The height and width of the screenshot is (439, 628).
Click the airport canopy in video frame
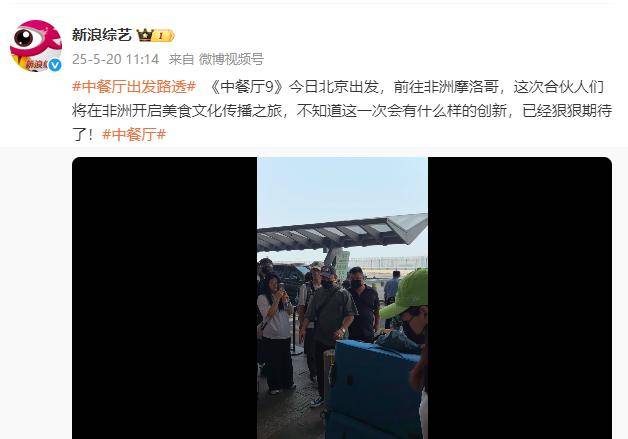click(342, 232)
